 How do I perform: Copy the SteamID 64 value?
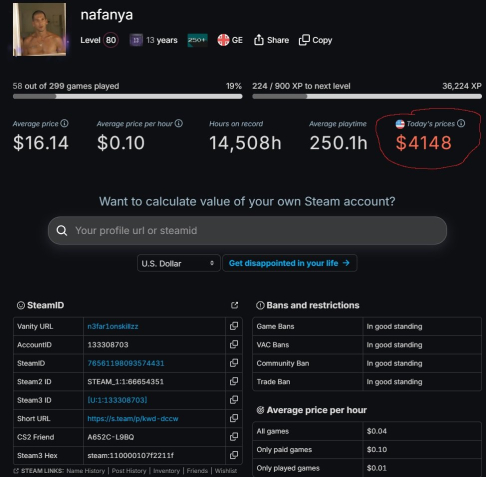(234, 363)
